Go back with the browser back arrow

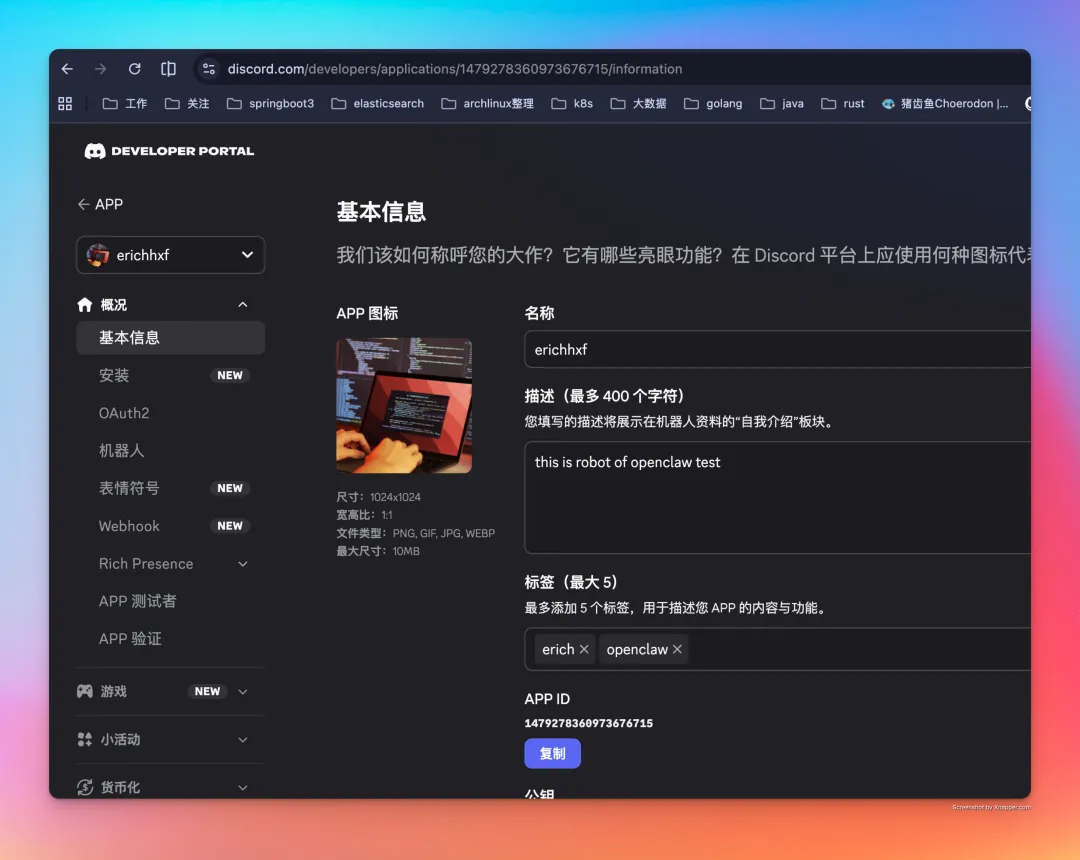(67, 69)
